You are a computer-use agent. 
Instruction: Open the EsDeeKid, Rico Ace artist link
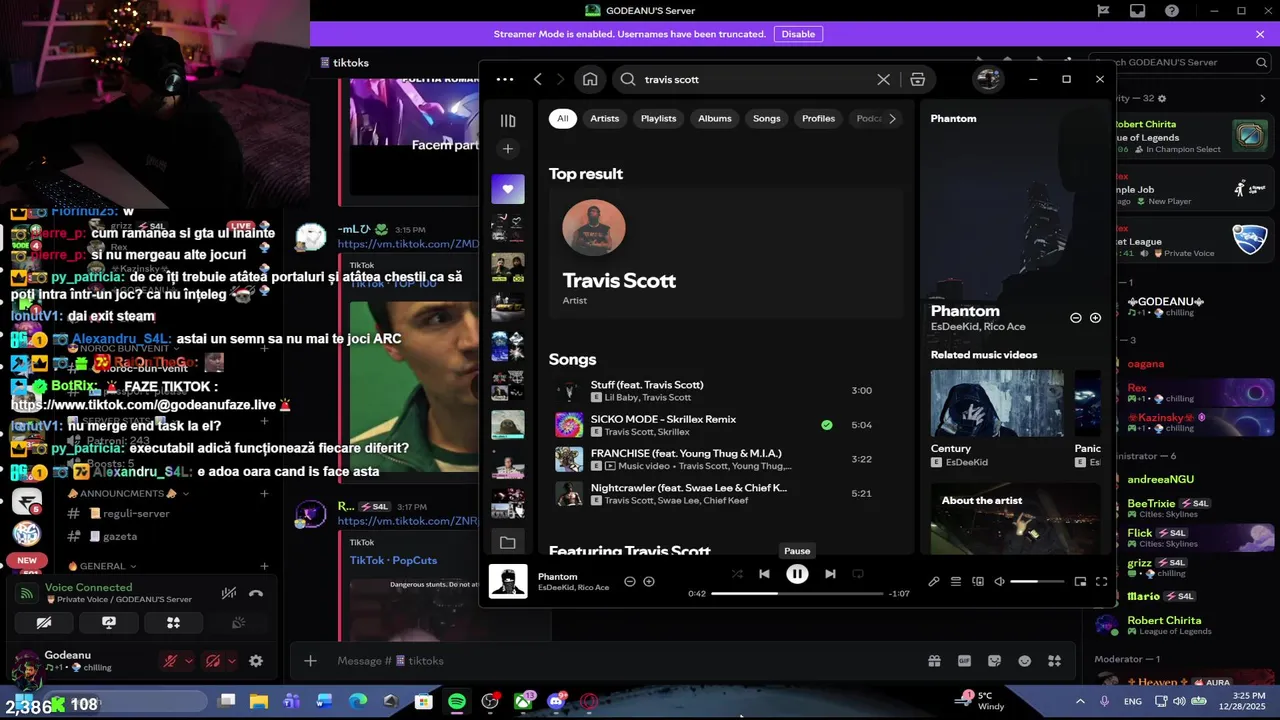(978, 327)
